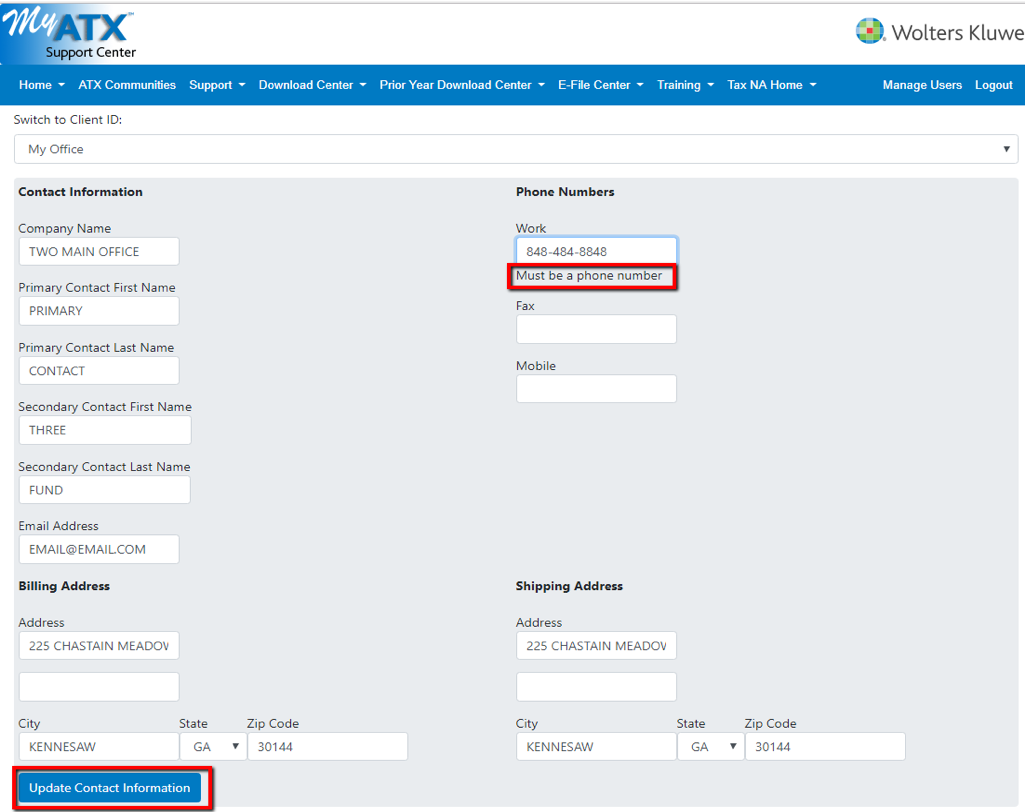Viewport: 1025px width, 812px height.
Task: Select the Shipping Address State dropdown
Action: coord(710,747)
